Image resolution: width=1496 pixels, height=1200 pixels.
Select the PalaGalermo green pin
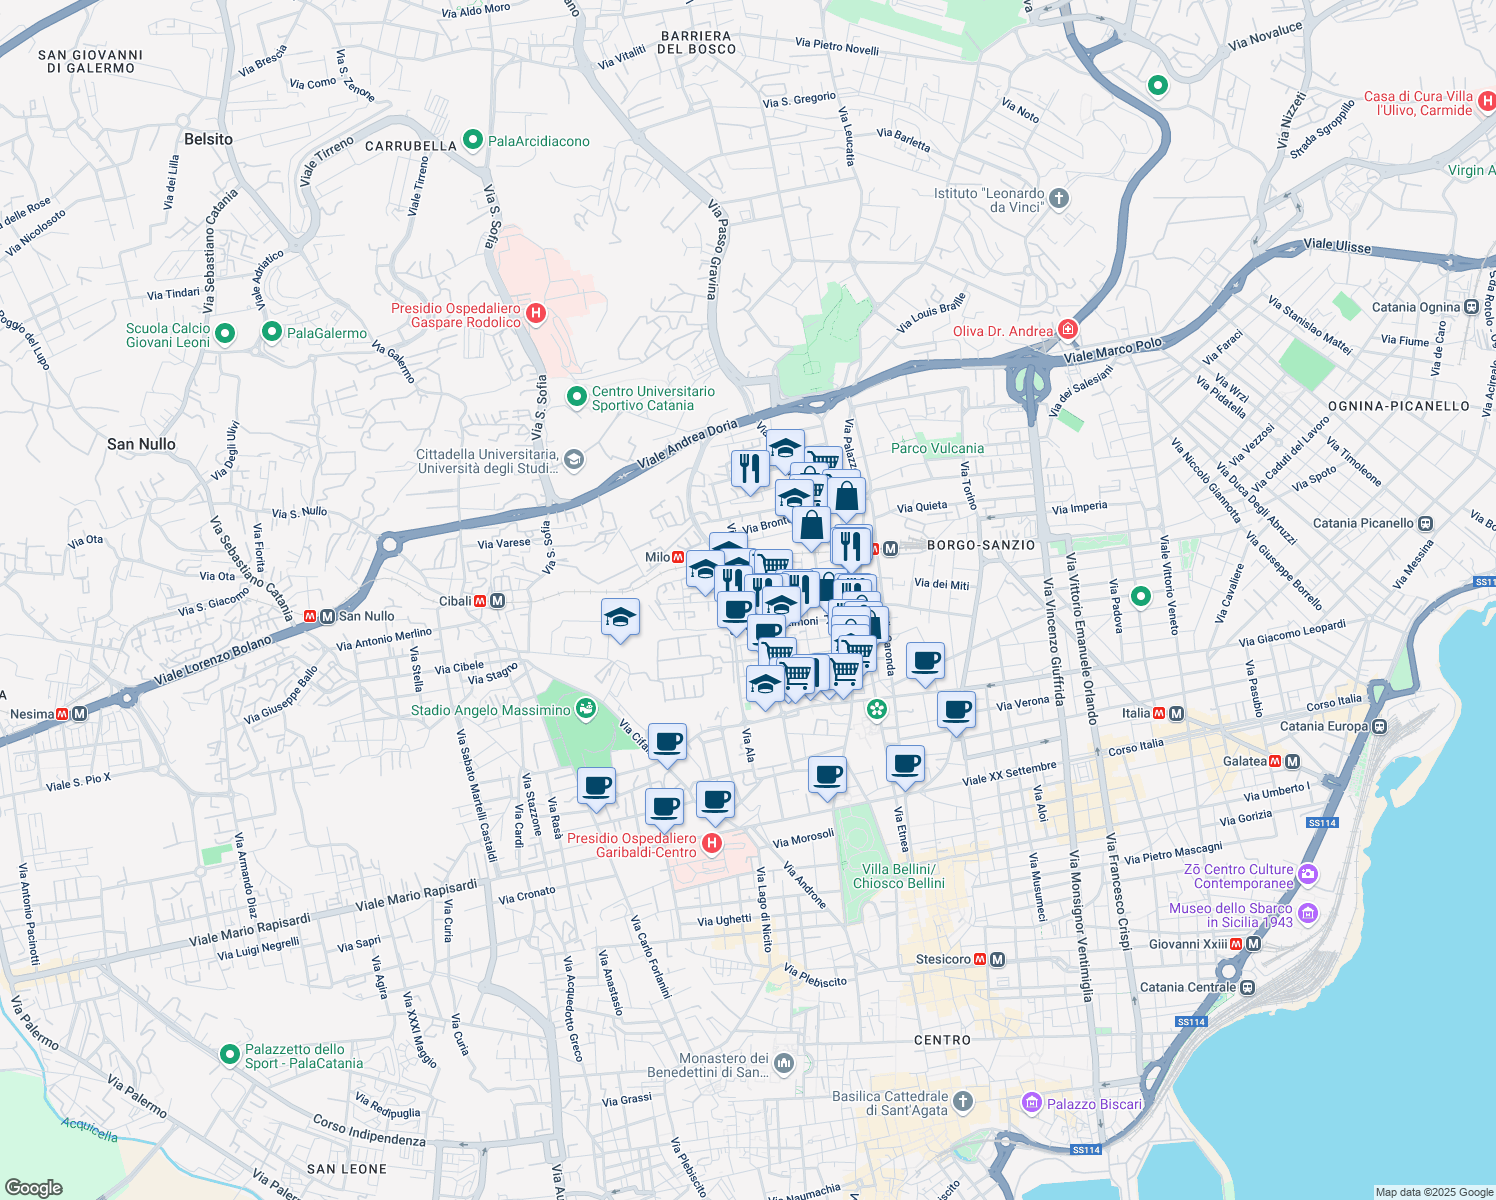coord(272,332)
